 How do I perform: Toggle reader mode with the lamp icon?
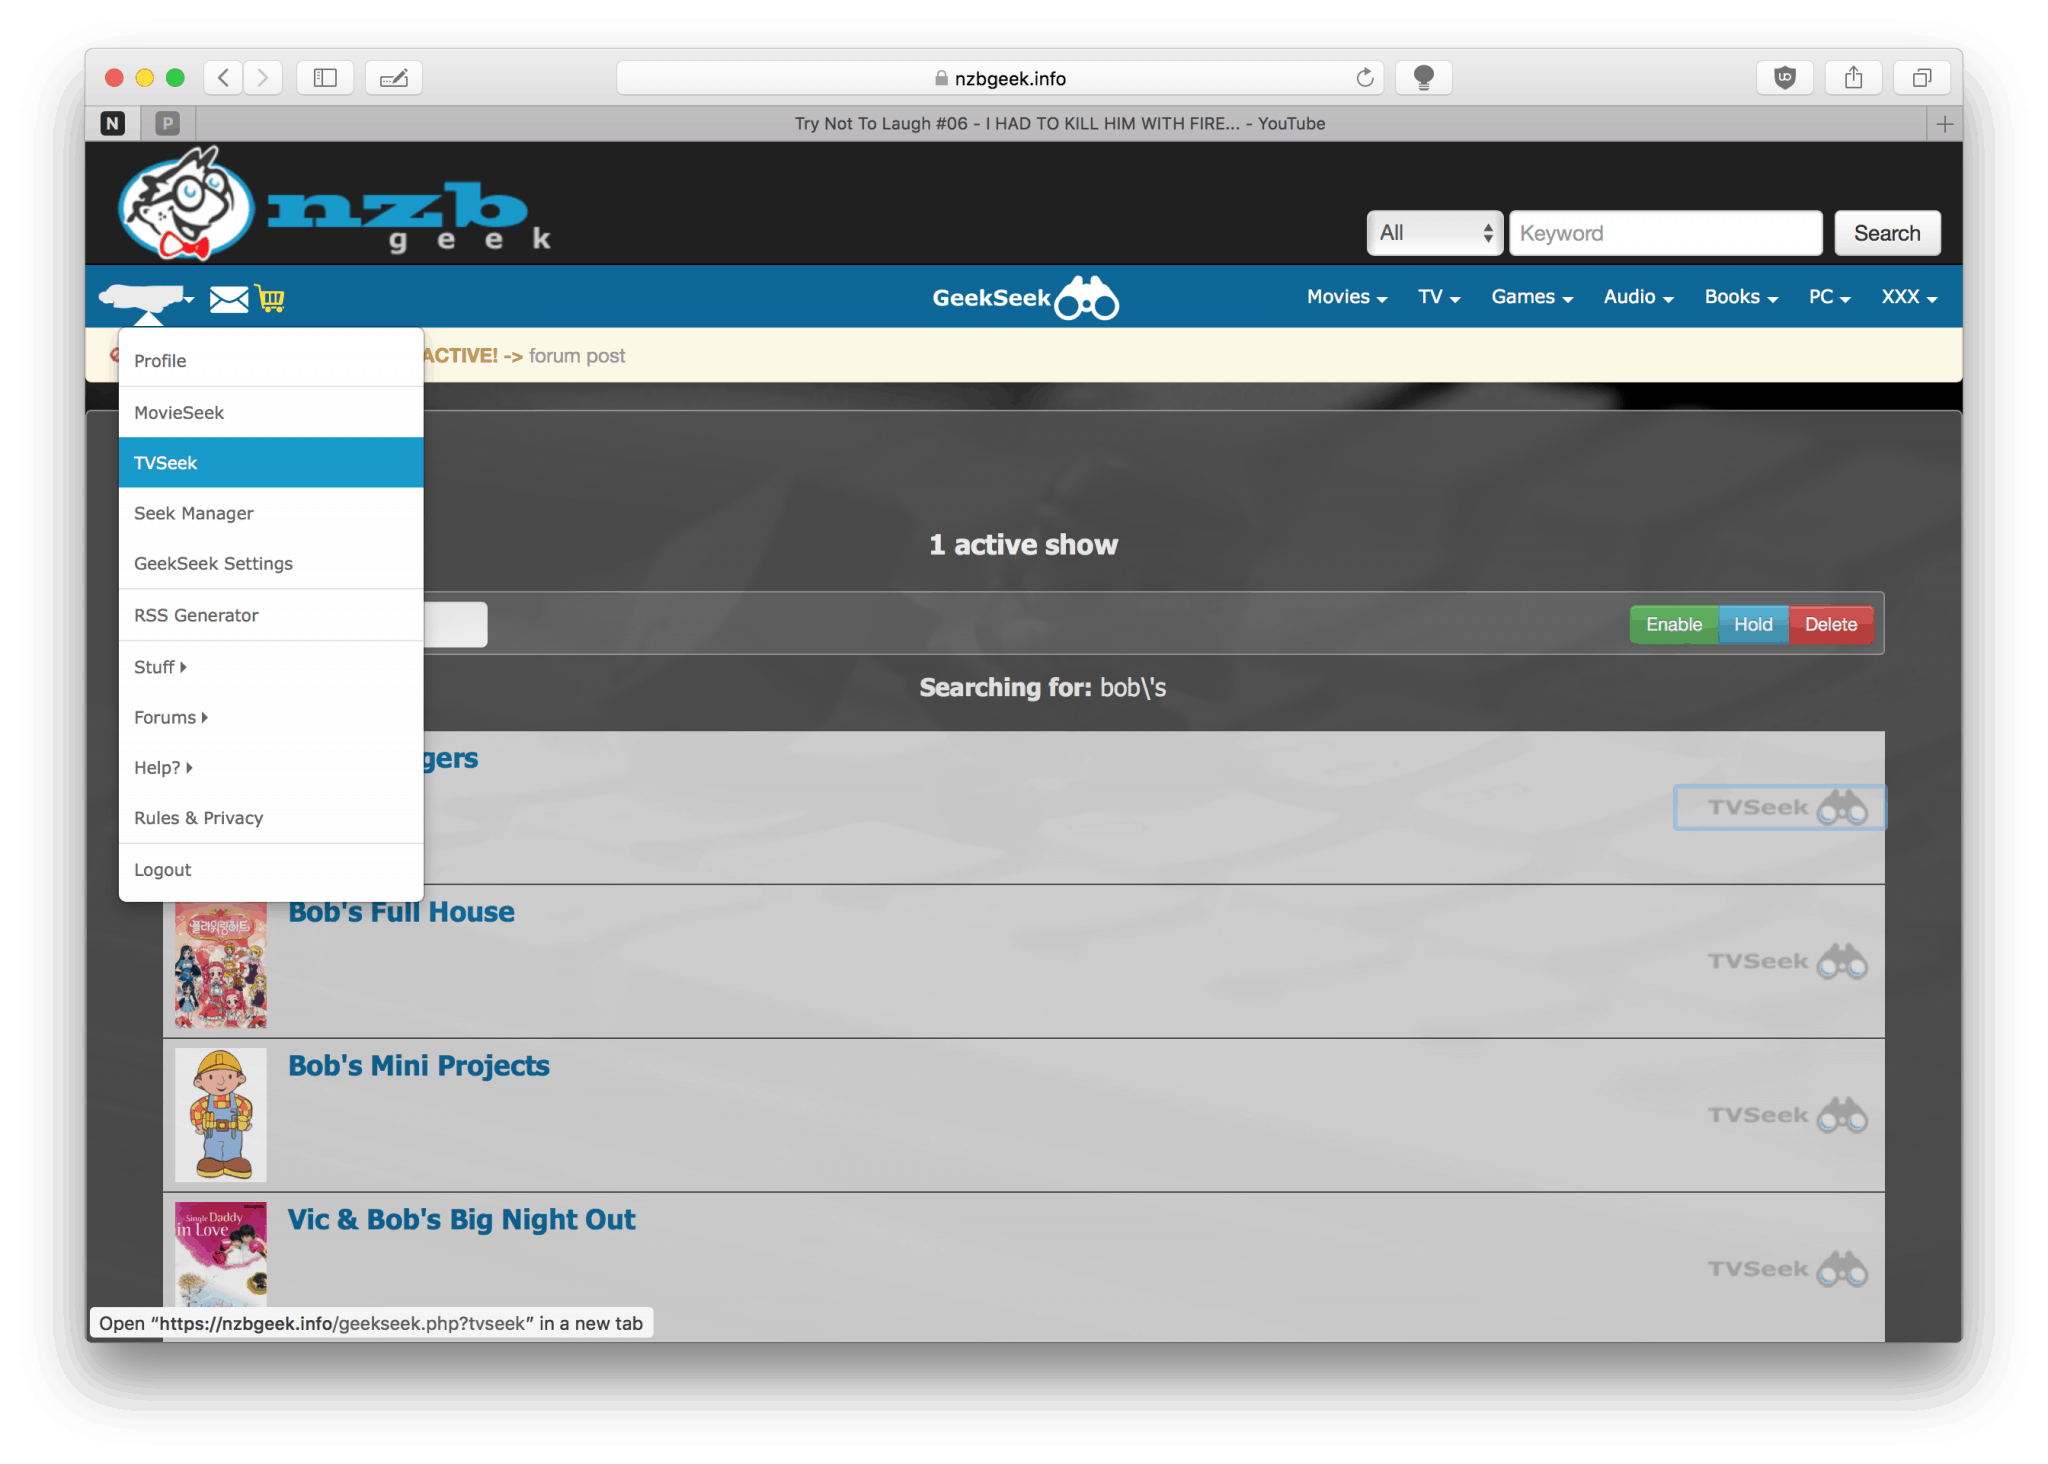click(1423, 77)
